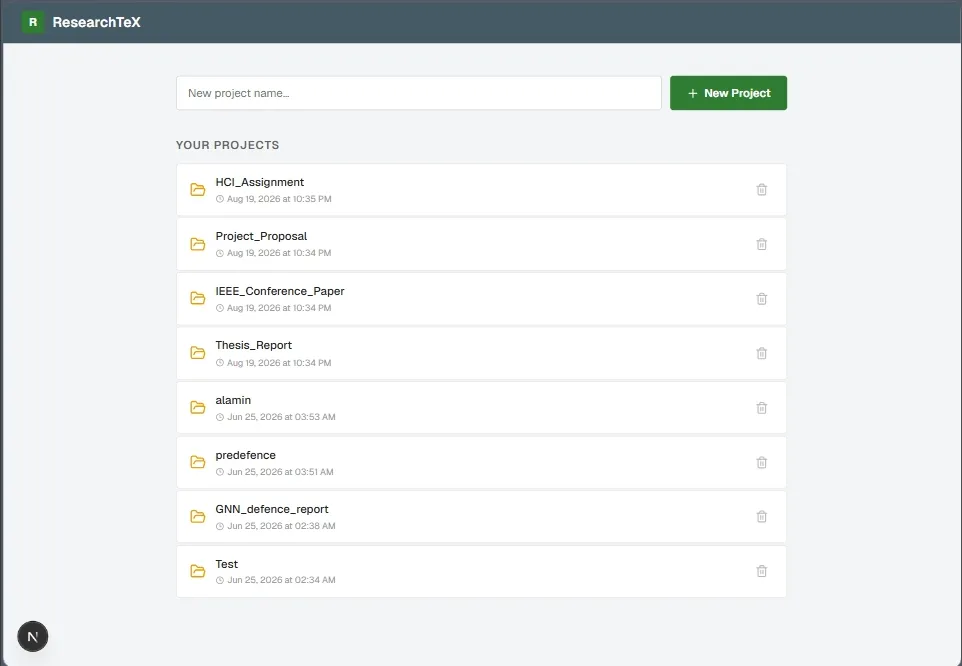Focus the New project name input field
Viewport: 962px width, 666px height.
[418, 93]
